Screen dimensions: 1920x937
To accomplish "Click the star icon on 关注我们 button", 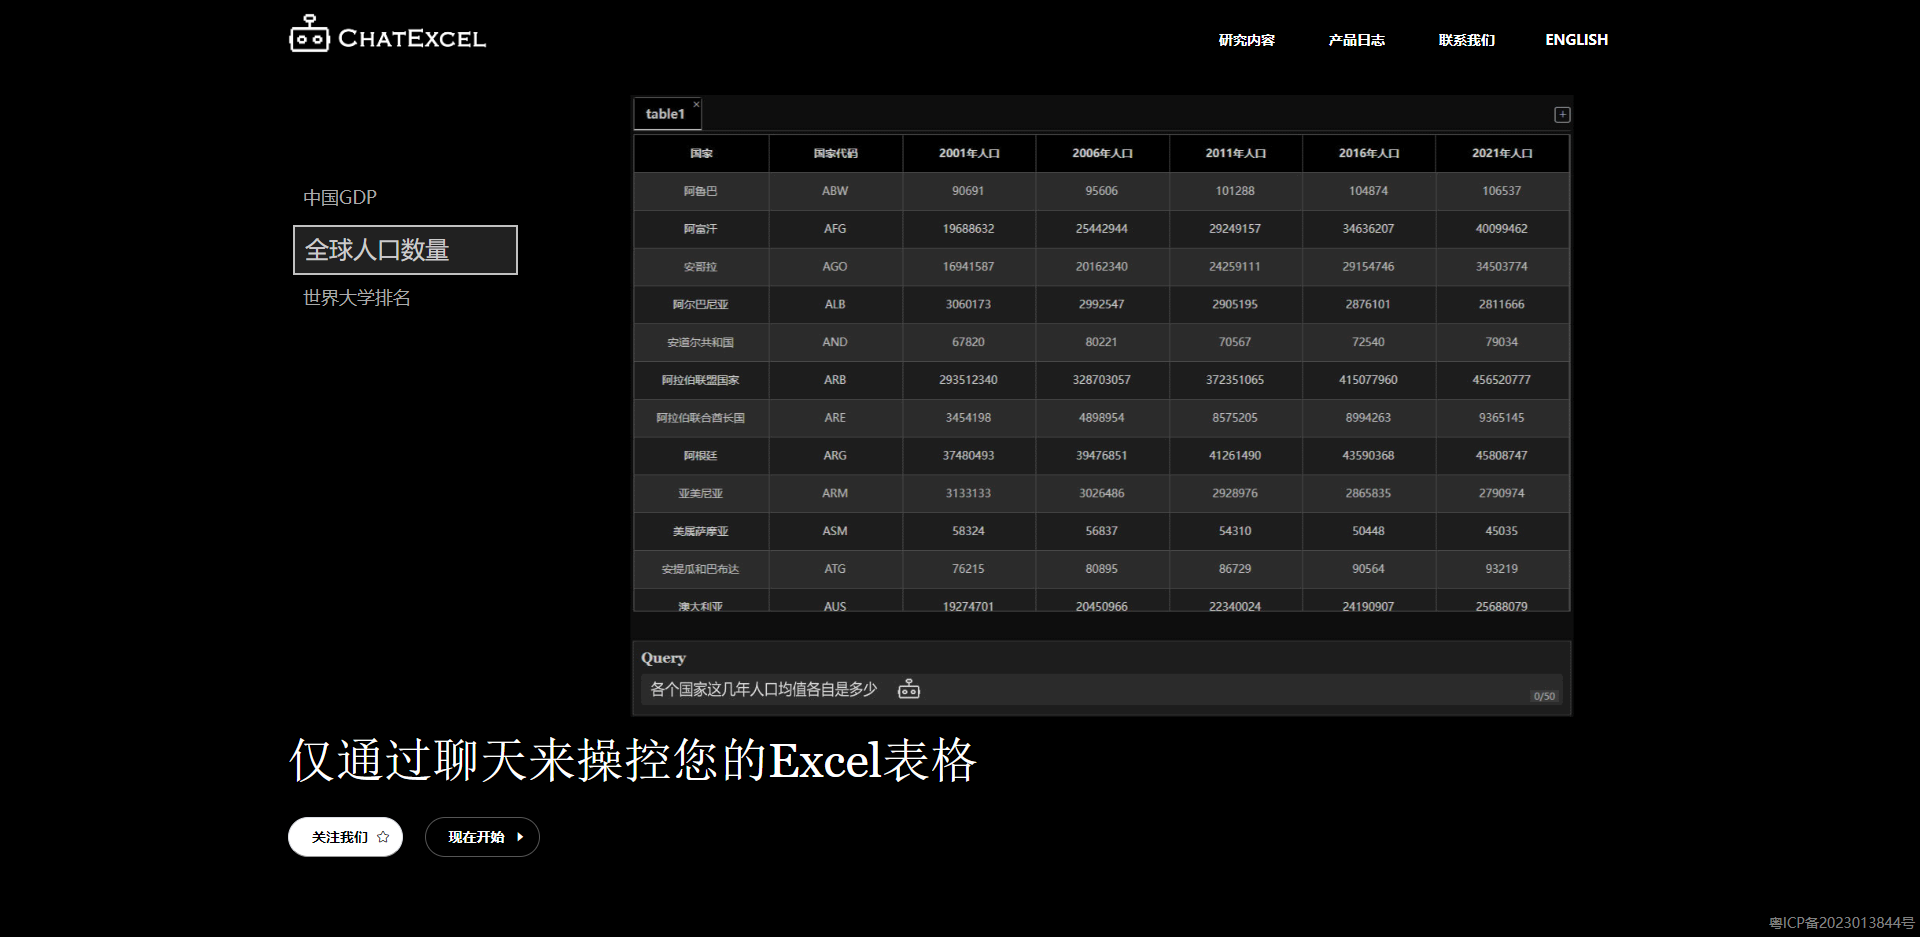I will click(x=381, y=837).
